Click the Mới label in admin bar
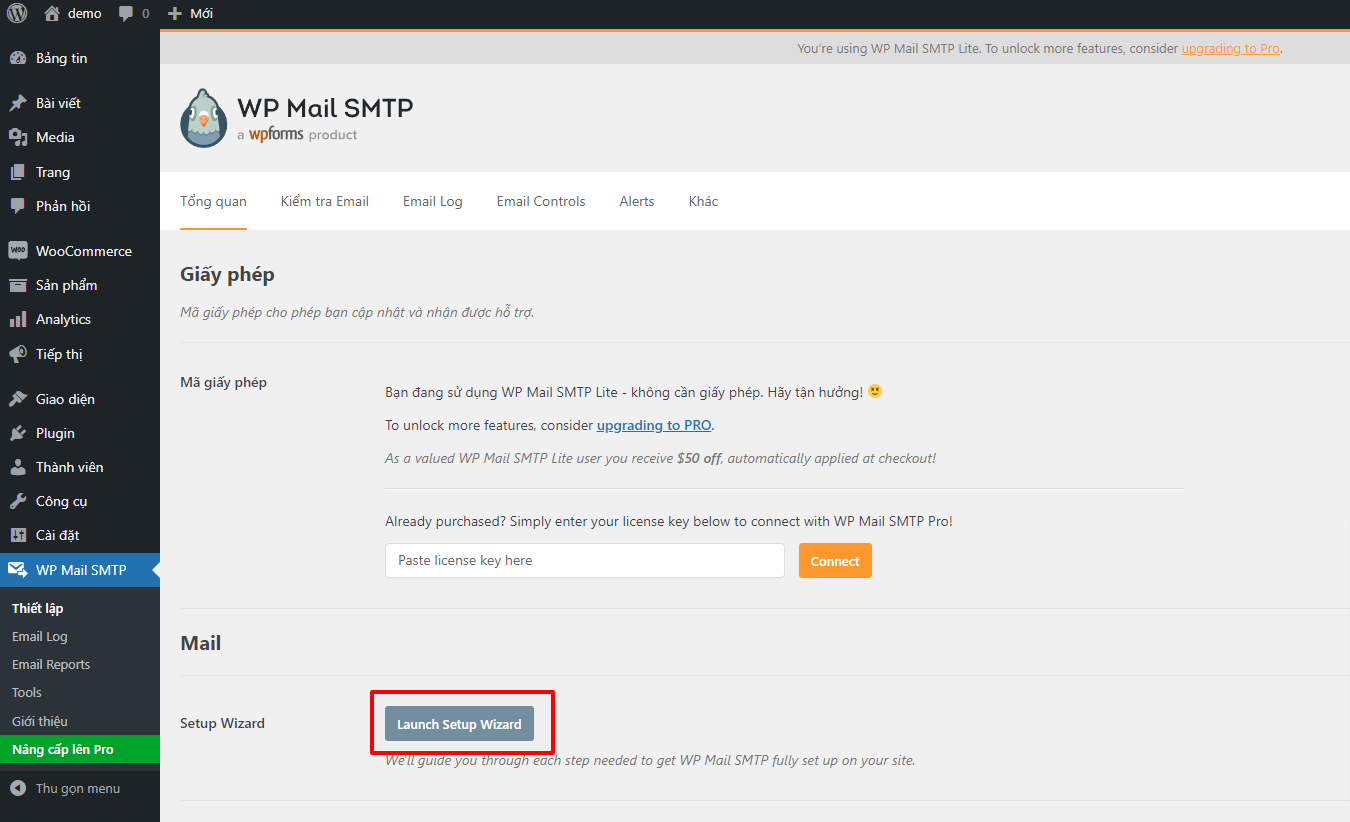Viewport: 1350px width, 822px height. [x=201, y=14]
